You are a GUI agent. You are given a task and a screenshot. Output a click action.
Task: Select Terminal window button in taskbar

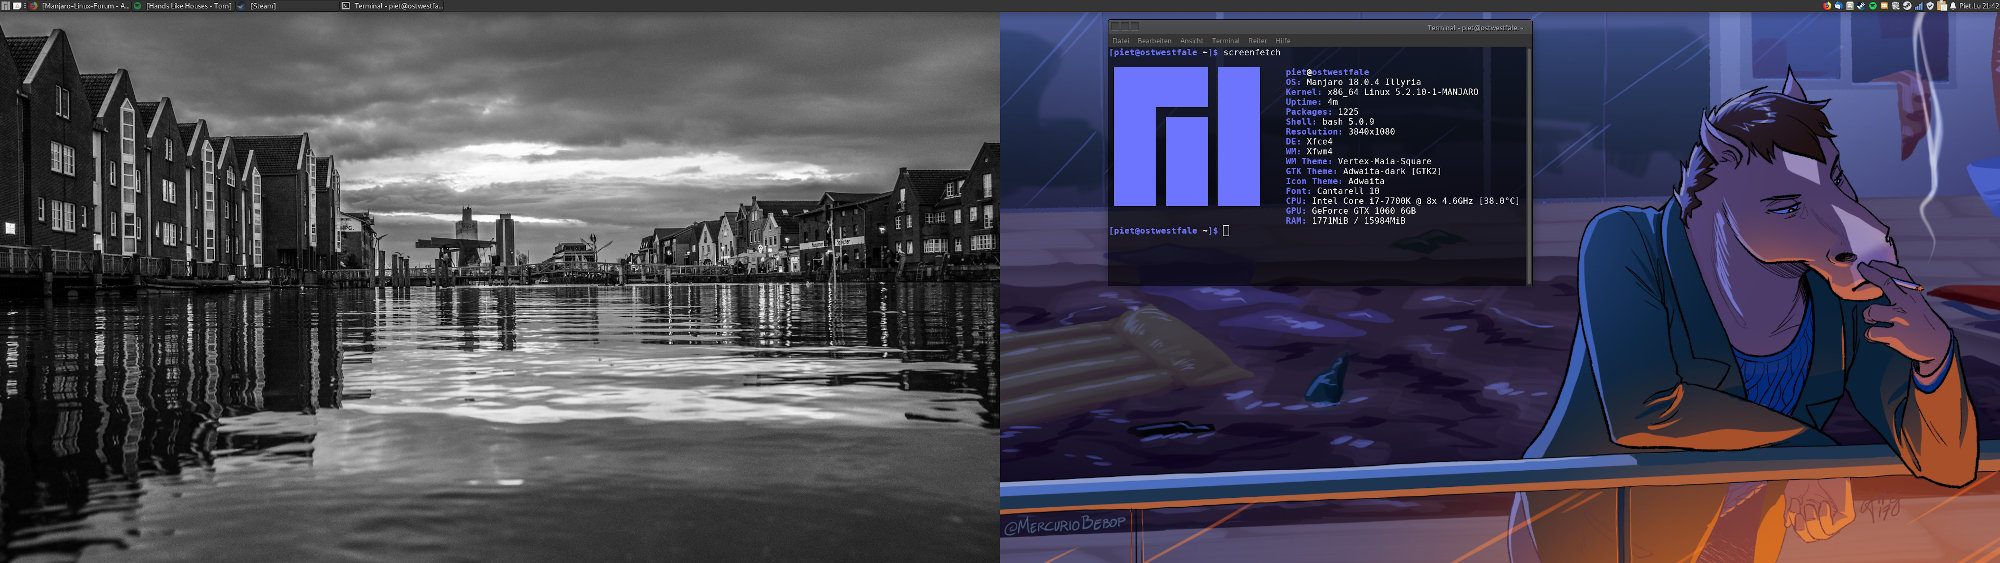397,6
